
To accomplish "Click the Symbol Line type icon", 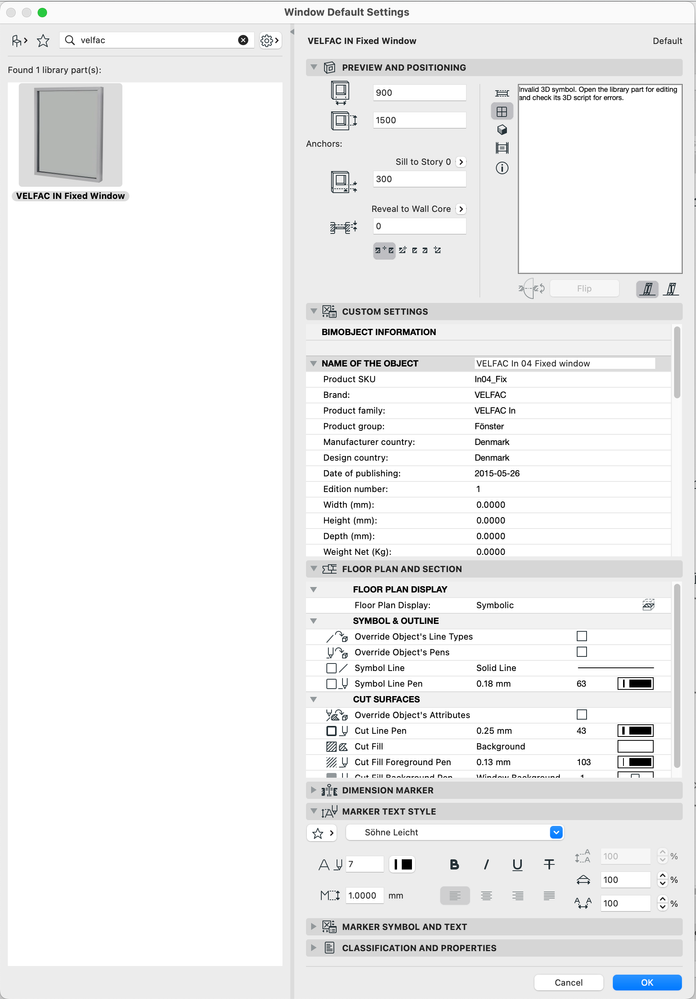I will [337, 668].
